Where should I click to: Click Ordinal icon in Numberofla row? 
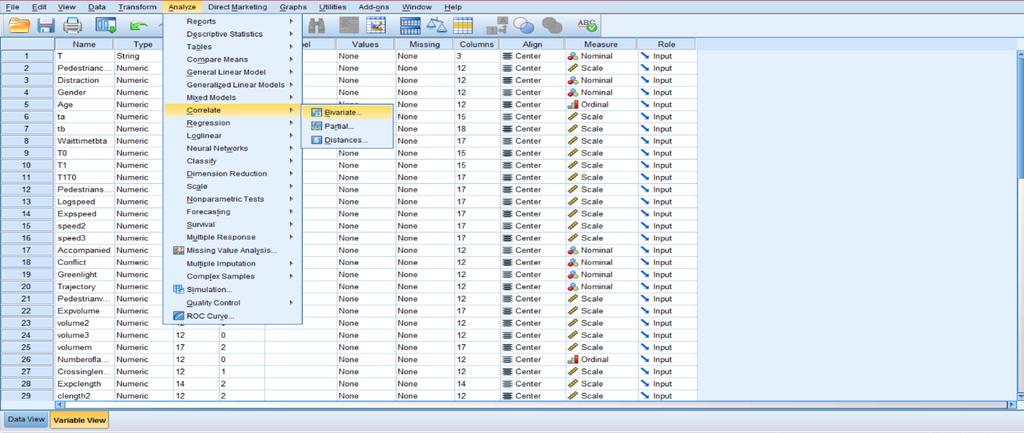coord(573,359)
